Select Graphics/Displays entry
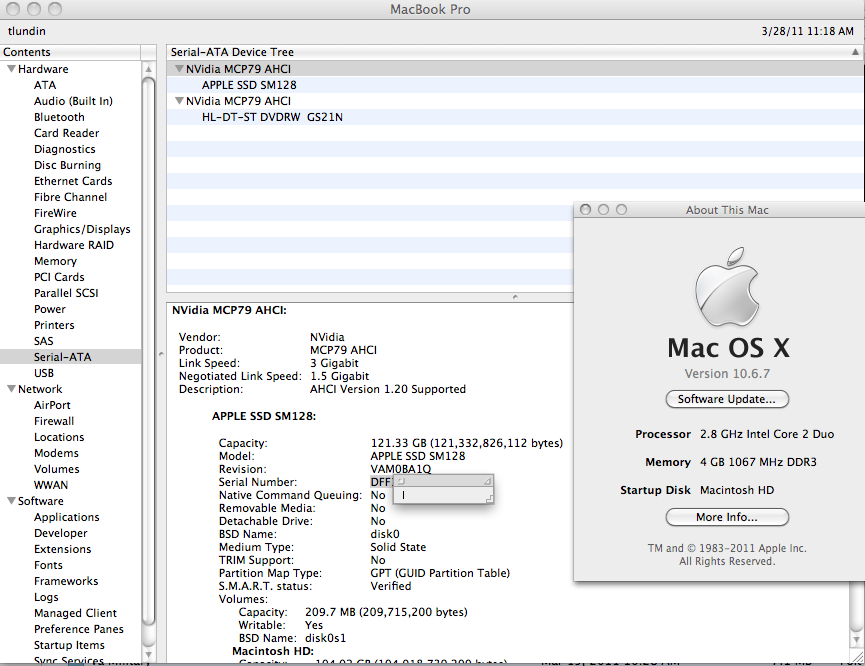 [82, 229]
